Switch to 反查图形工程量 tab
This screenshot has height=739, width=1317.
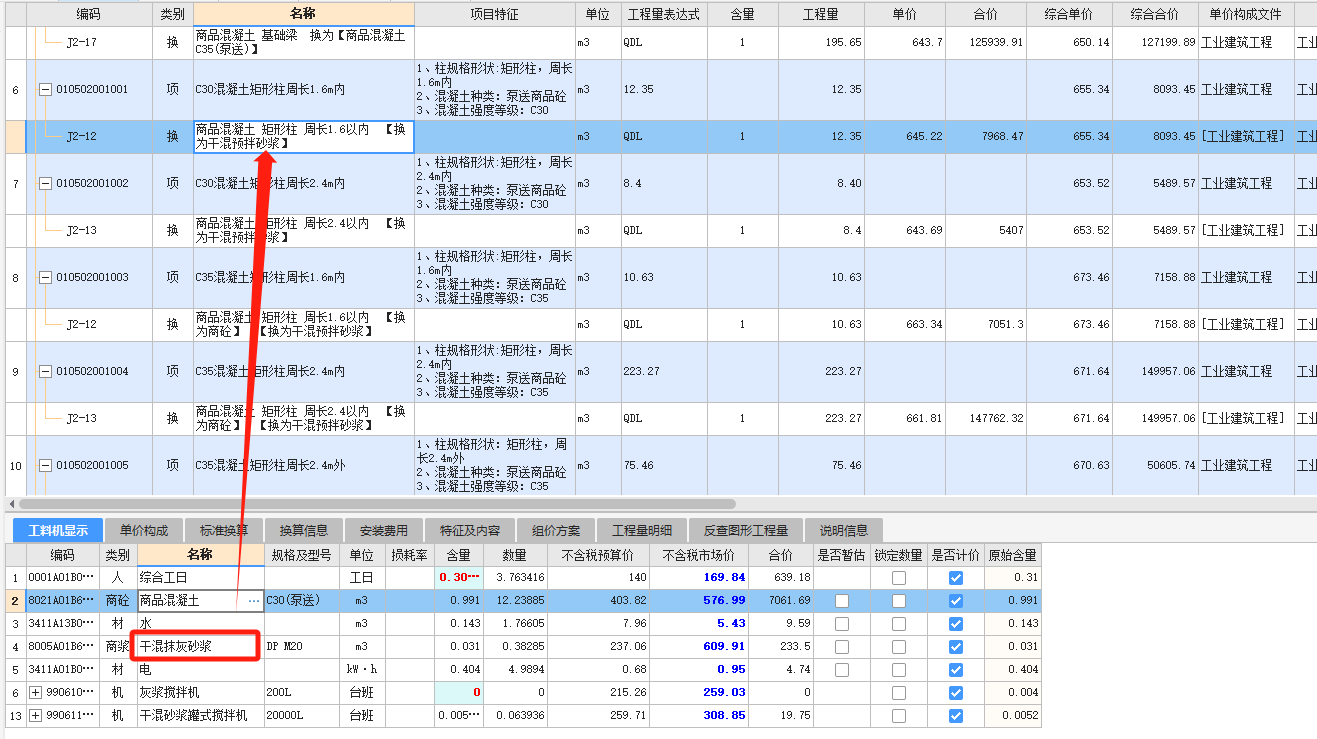pos(746,531)
